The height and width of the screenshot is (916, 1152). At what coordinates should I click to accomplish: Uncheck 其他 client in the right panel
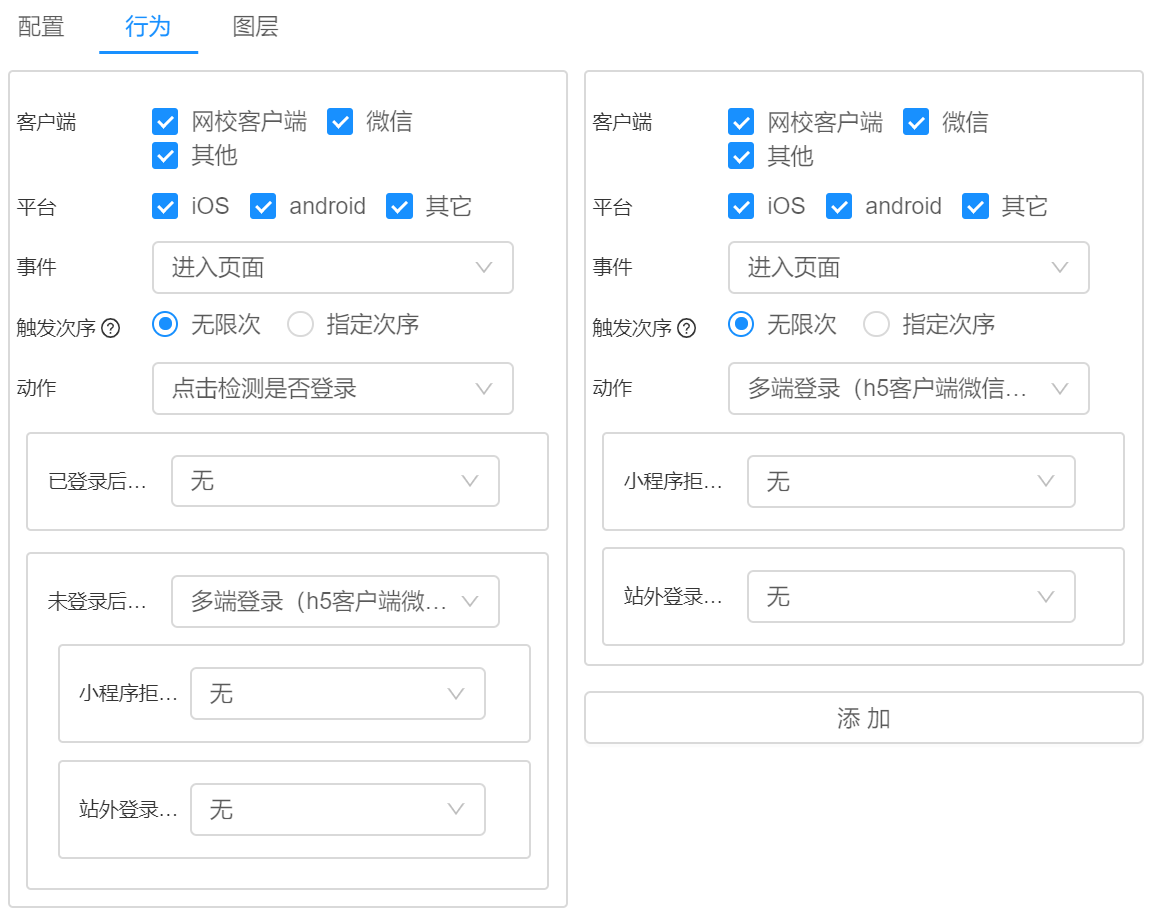pyautogui.click(x=741, y=156)
